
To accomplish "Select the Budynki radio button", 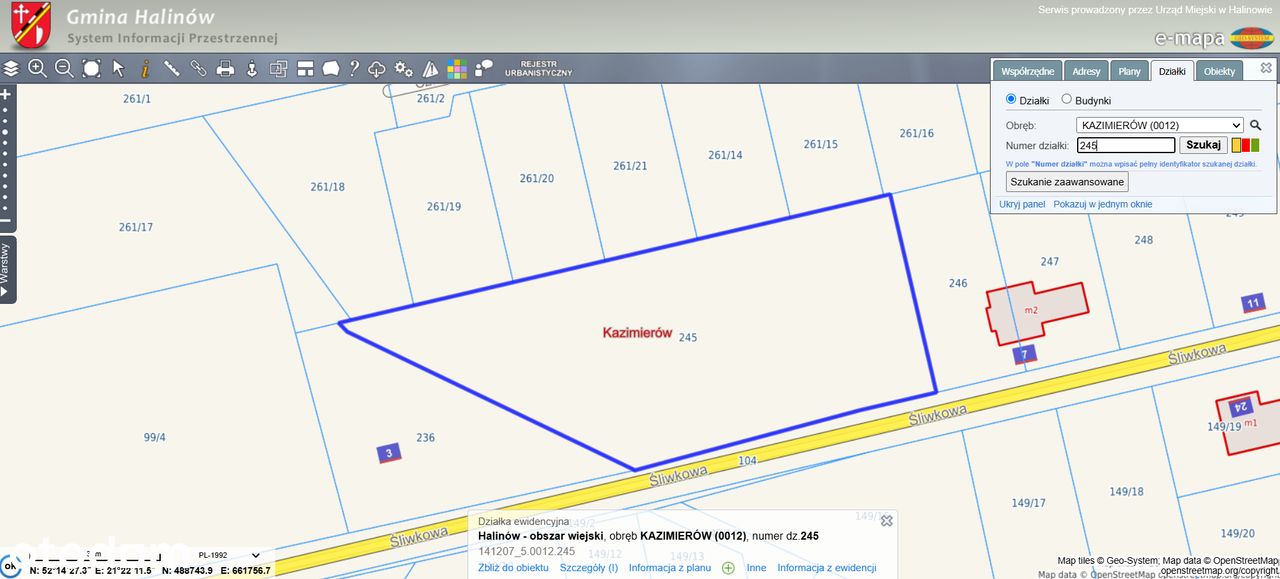I will [1066, 99].
